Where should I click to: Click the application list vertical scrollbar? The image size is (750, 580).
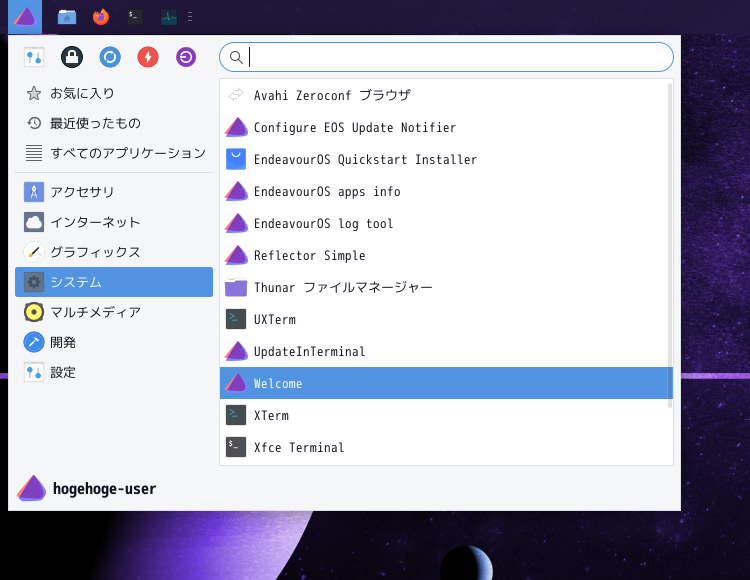670,245
